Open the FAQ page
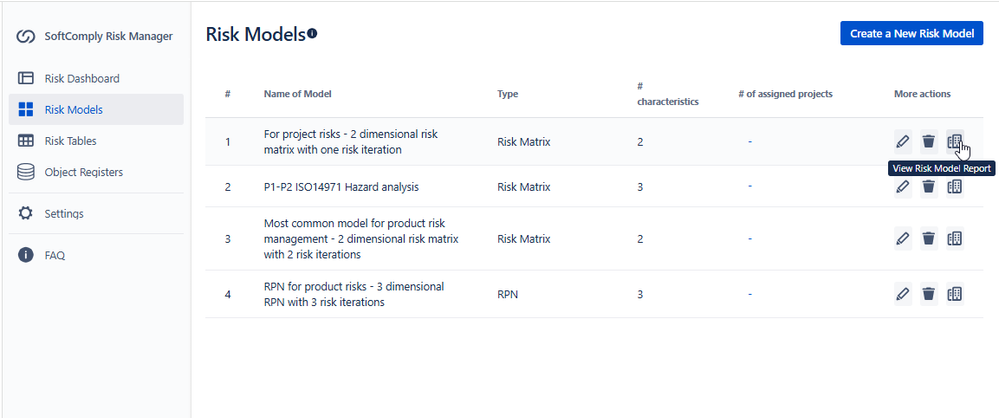 tap(54, 255)
